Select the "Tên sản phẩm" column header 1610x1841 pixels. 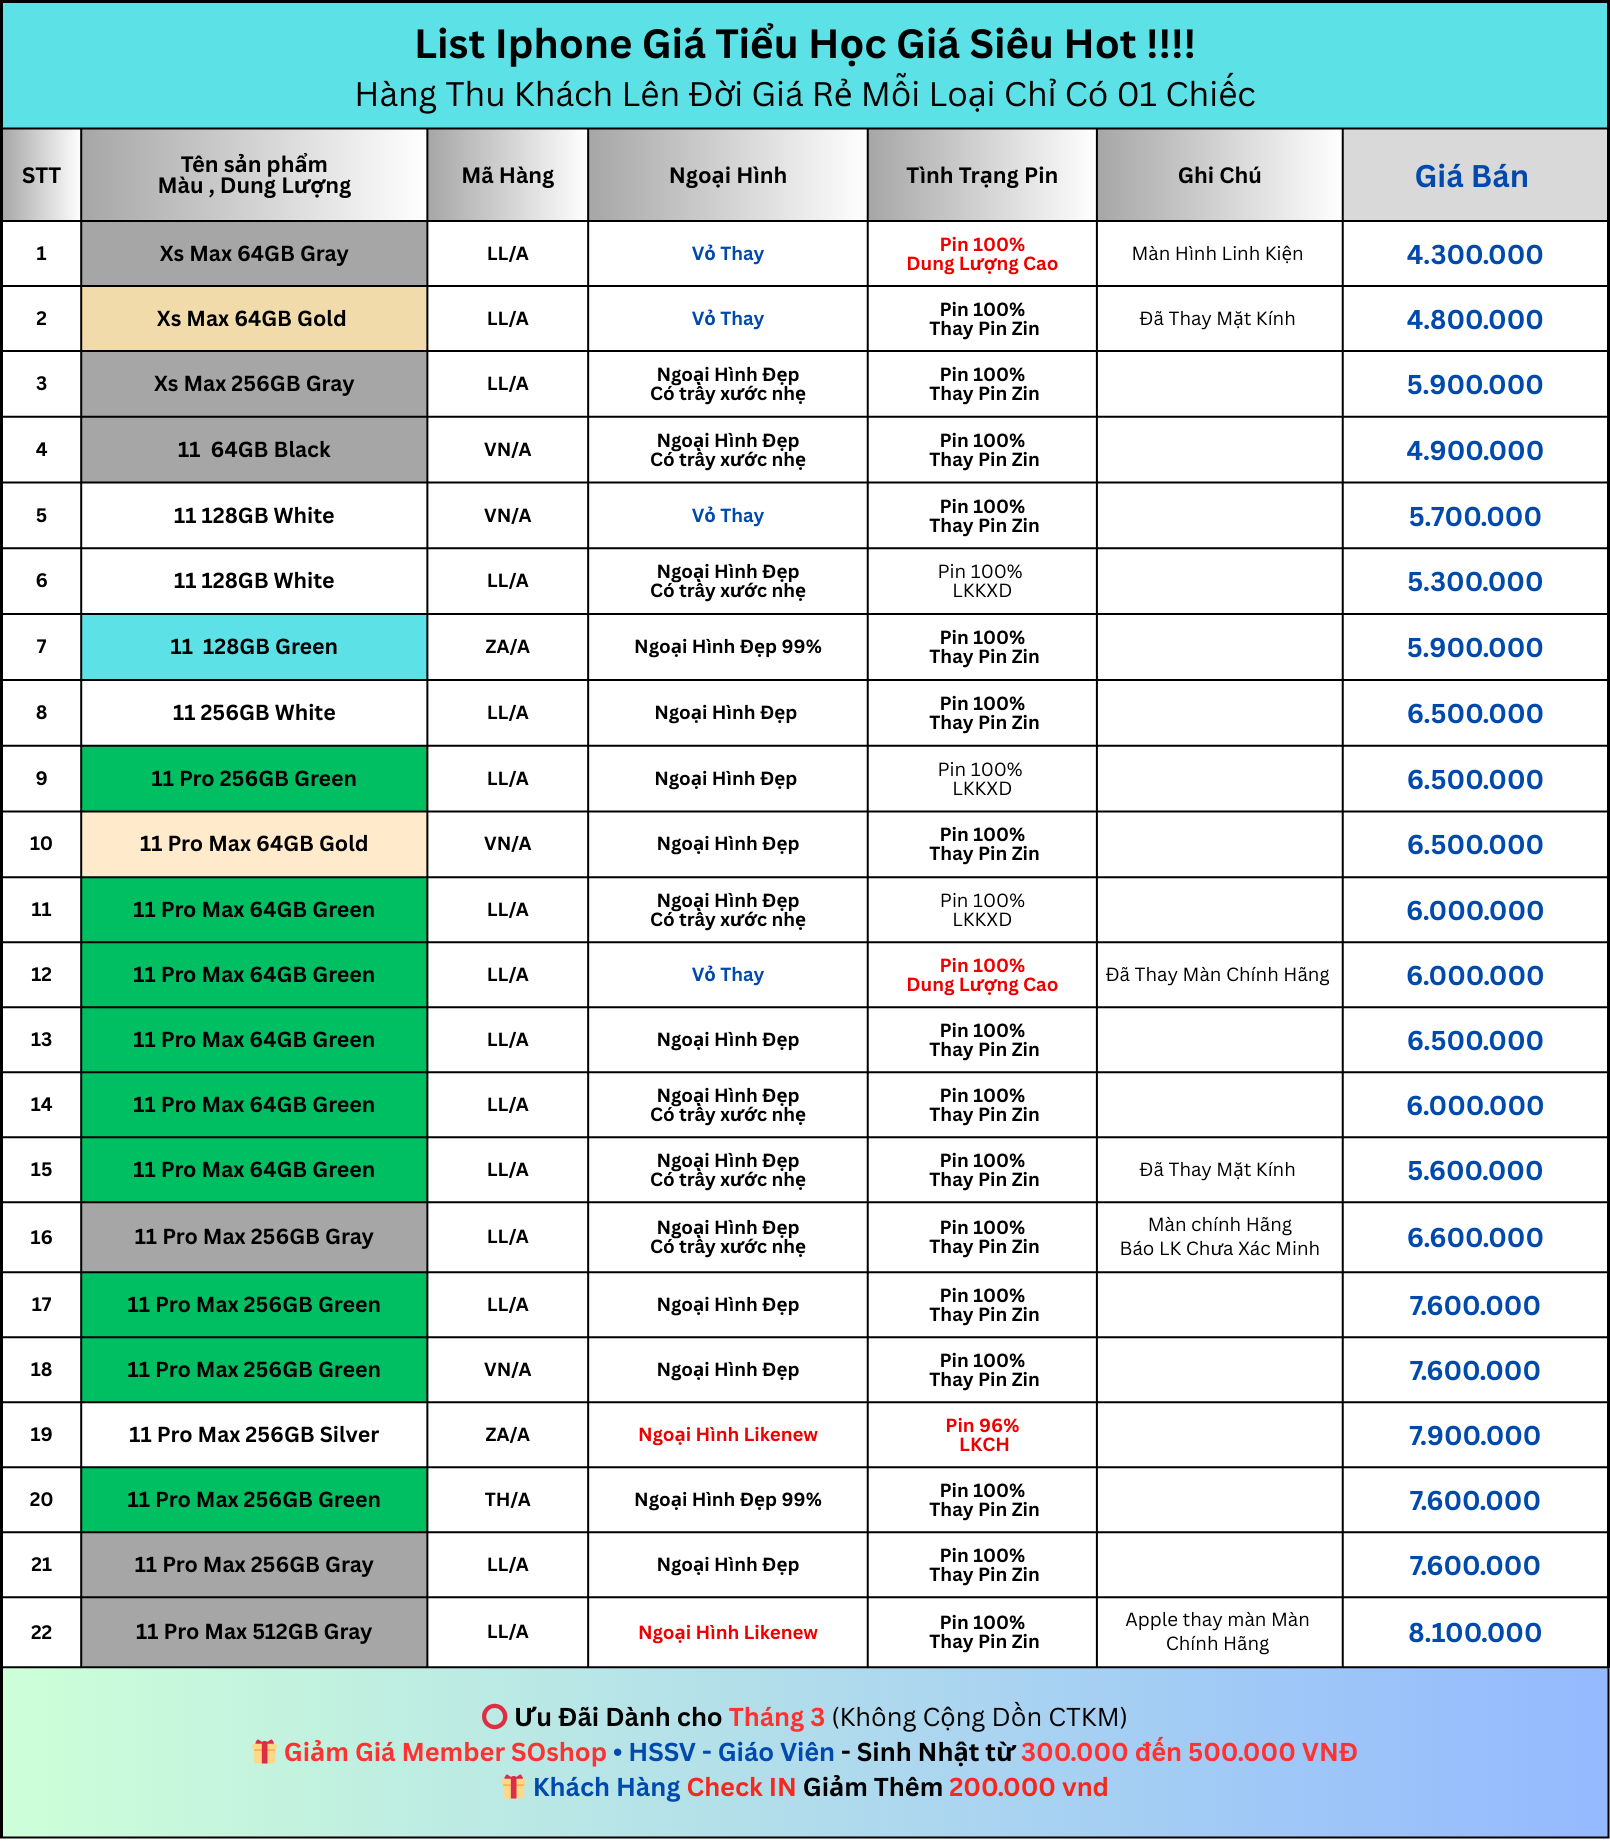click(254, 175)
